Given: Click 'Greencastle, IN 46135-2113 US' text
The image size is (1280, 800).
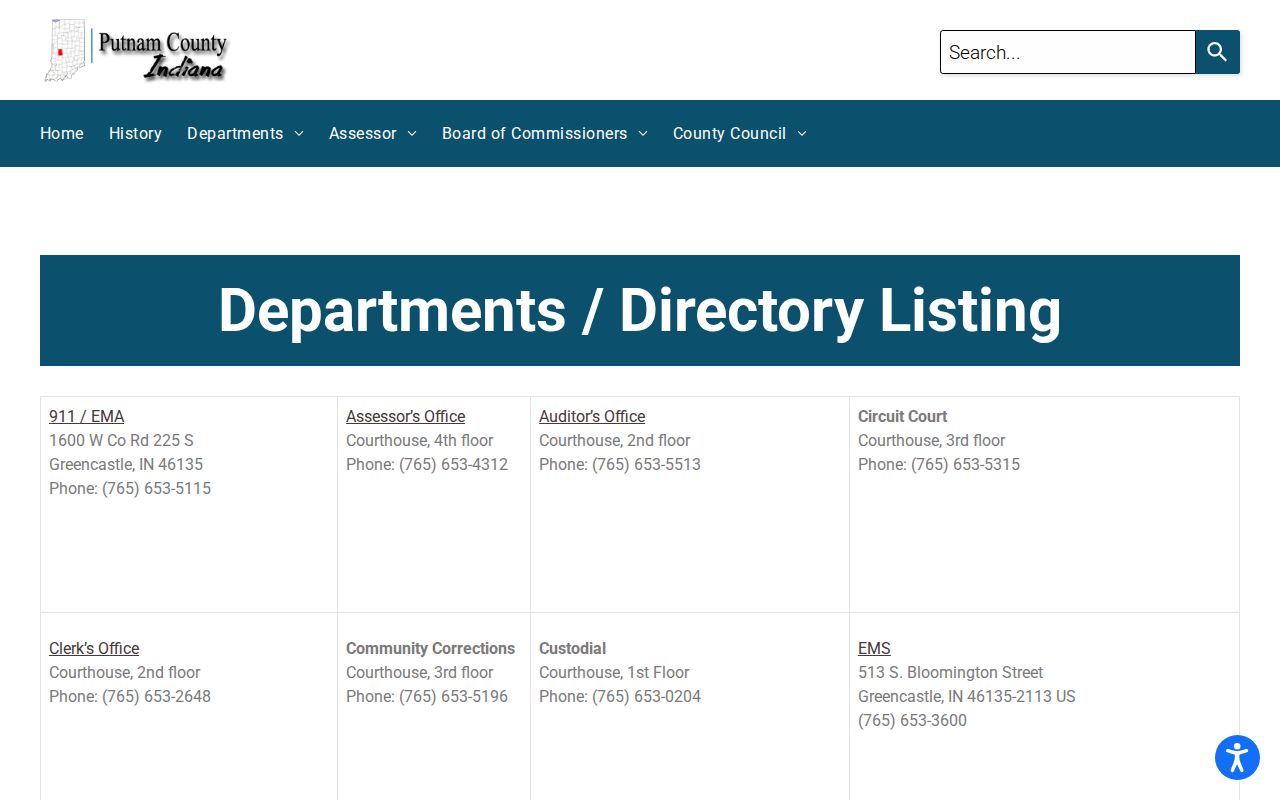Looking at the screenshot, I should (967, 696).
